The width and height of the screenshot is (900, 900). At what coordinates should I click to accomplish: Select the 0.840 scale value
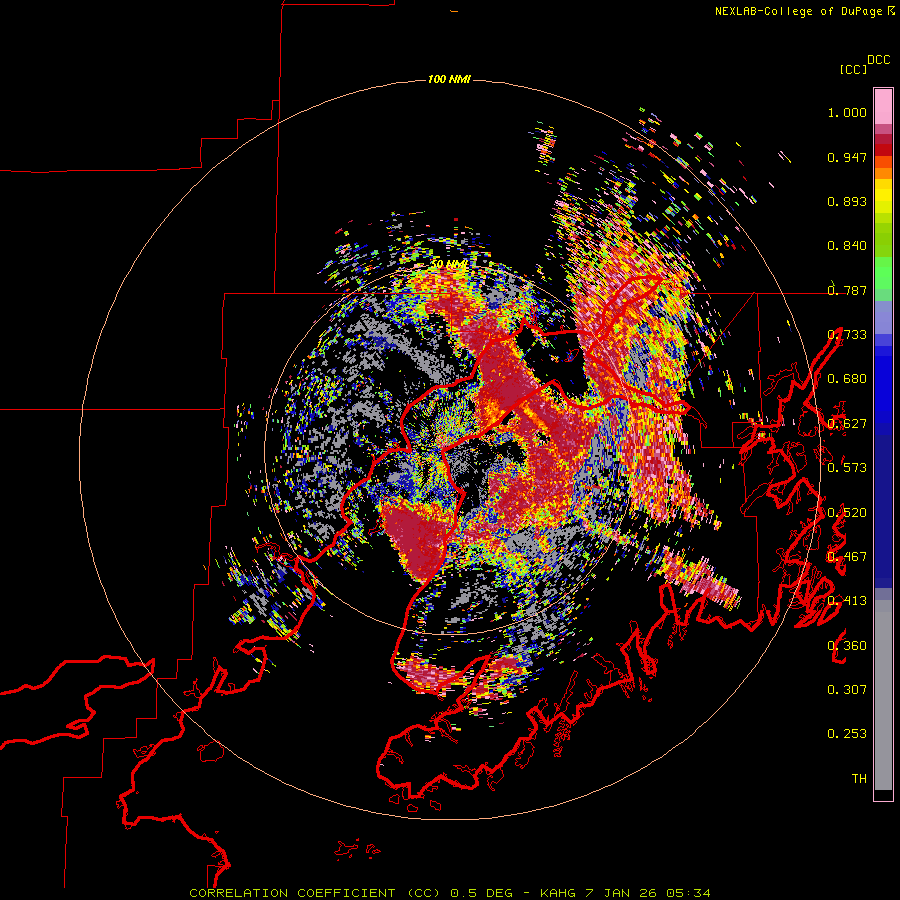point(847,246)
